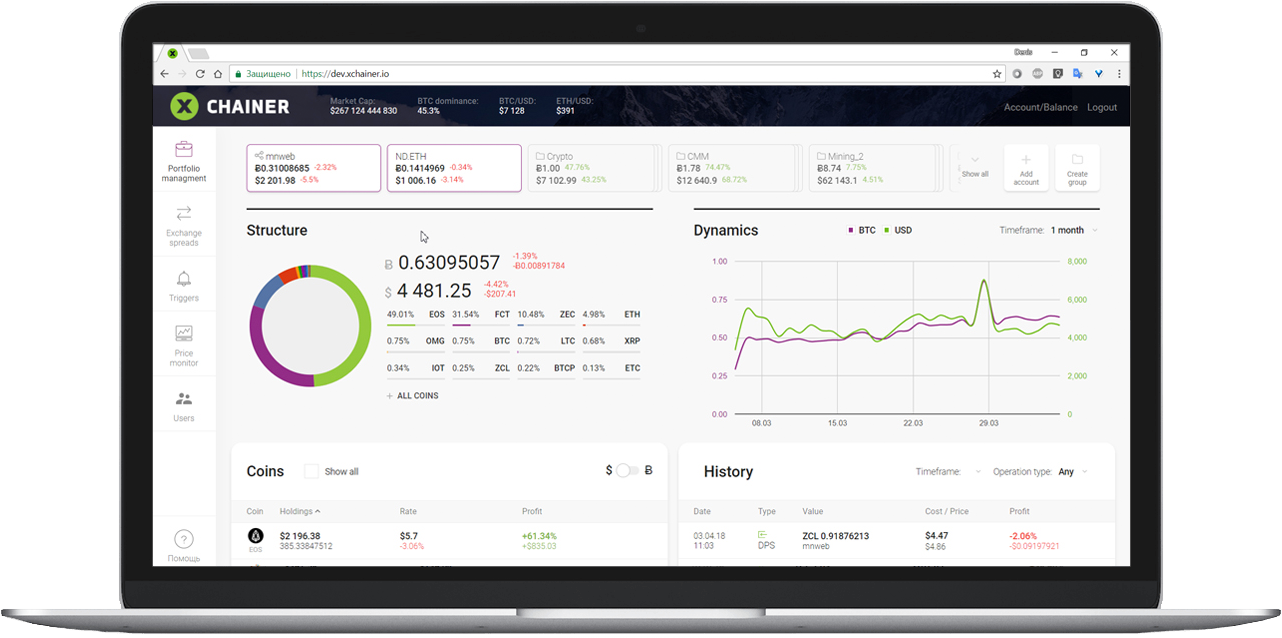Open Users icon in sidebar
This screenshot has height=638, width=1282.
coord(184,399)
